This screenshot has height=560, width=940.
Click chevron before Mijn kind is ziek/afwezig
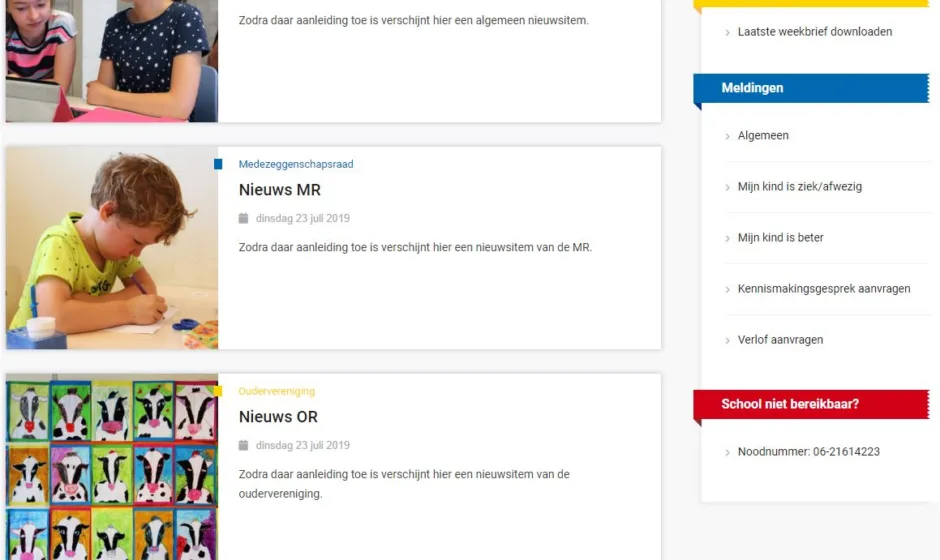pyautogui.click(x=727, y=187)
